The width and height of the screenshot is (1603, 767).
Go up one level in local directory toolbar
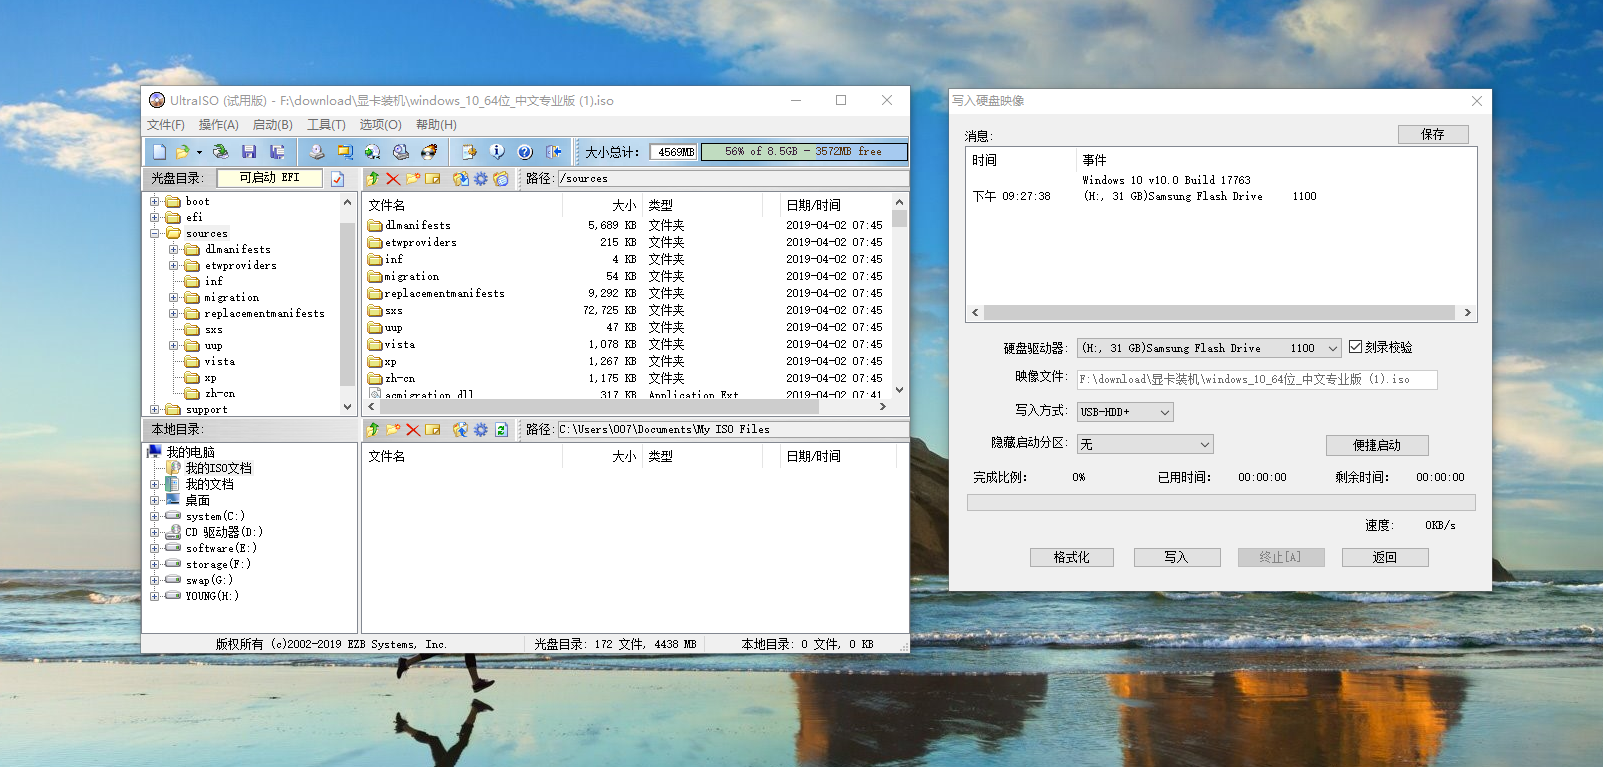373,429
